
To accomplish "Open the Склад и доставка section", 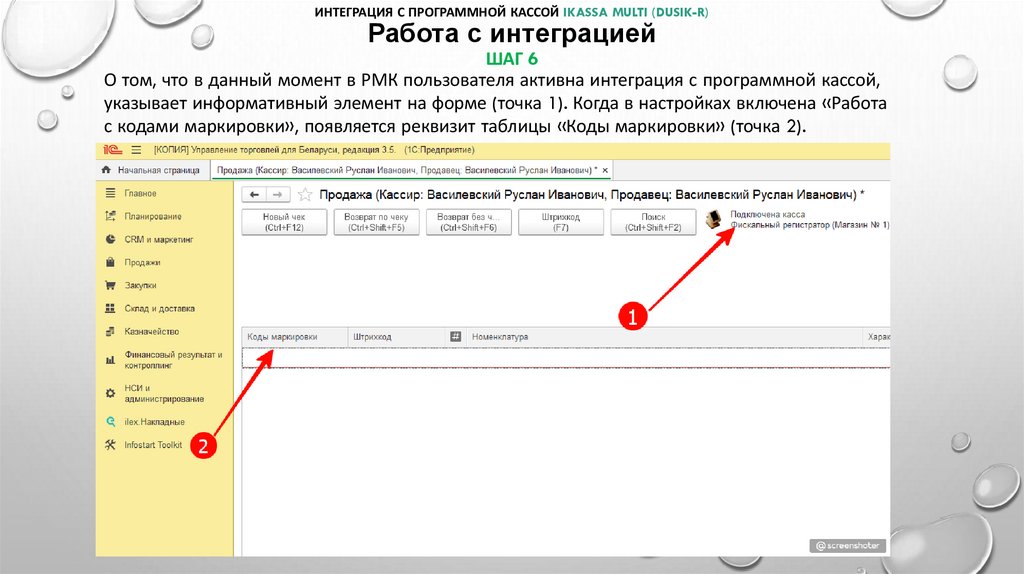I will click(x=159, y=308).
